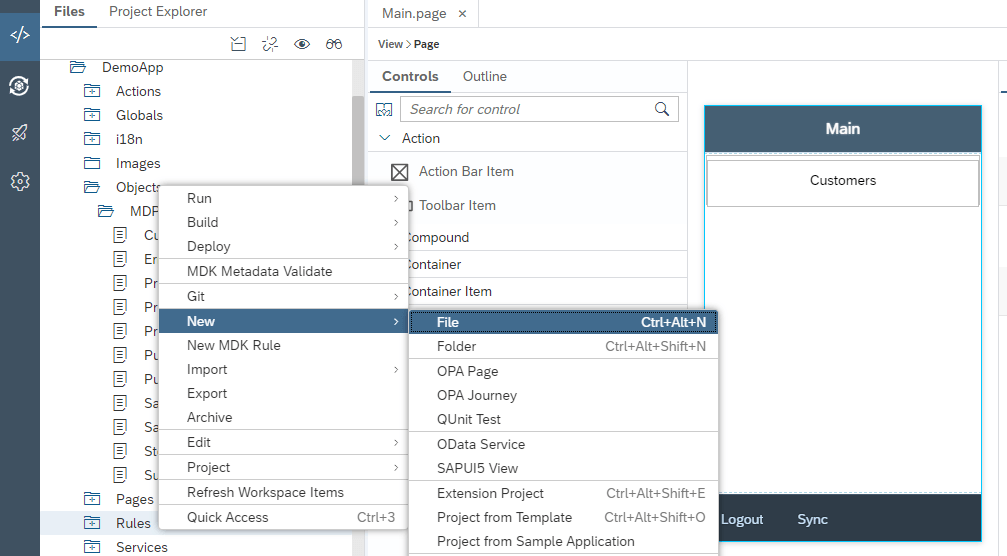Click the rocket icon in left sidebar
The width and height of the screenshot is (1007, 556).
pyautogui.click(x=20, y=133)
